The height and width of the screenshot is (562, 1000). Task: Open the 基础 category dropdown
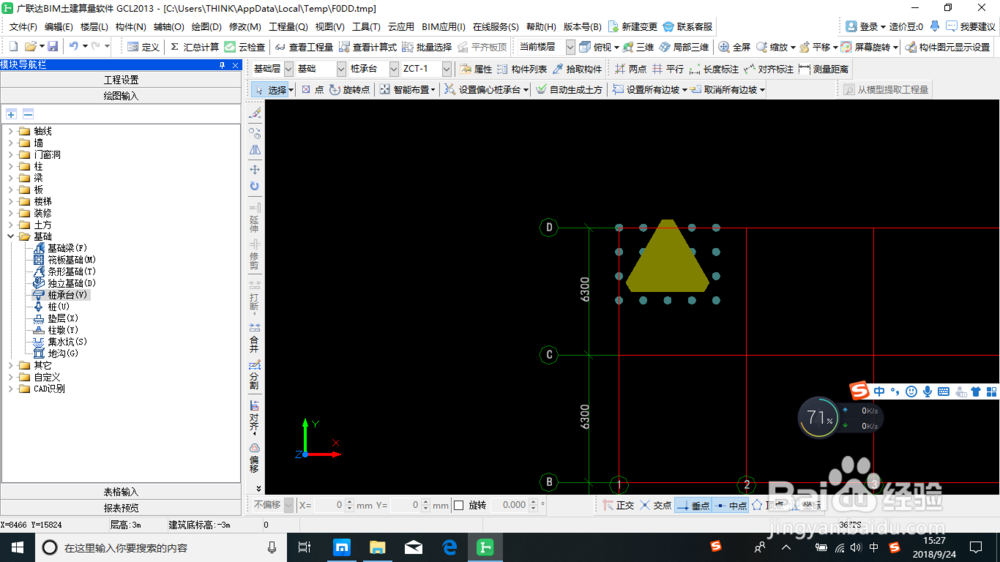[341, 69]
